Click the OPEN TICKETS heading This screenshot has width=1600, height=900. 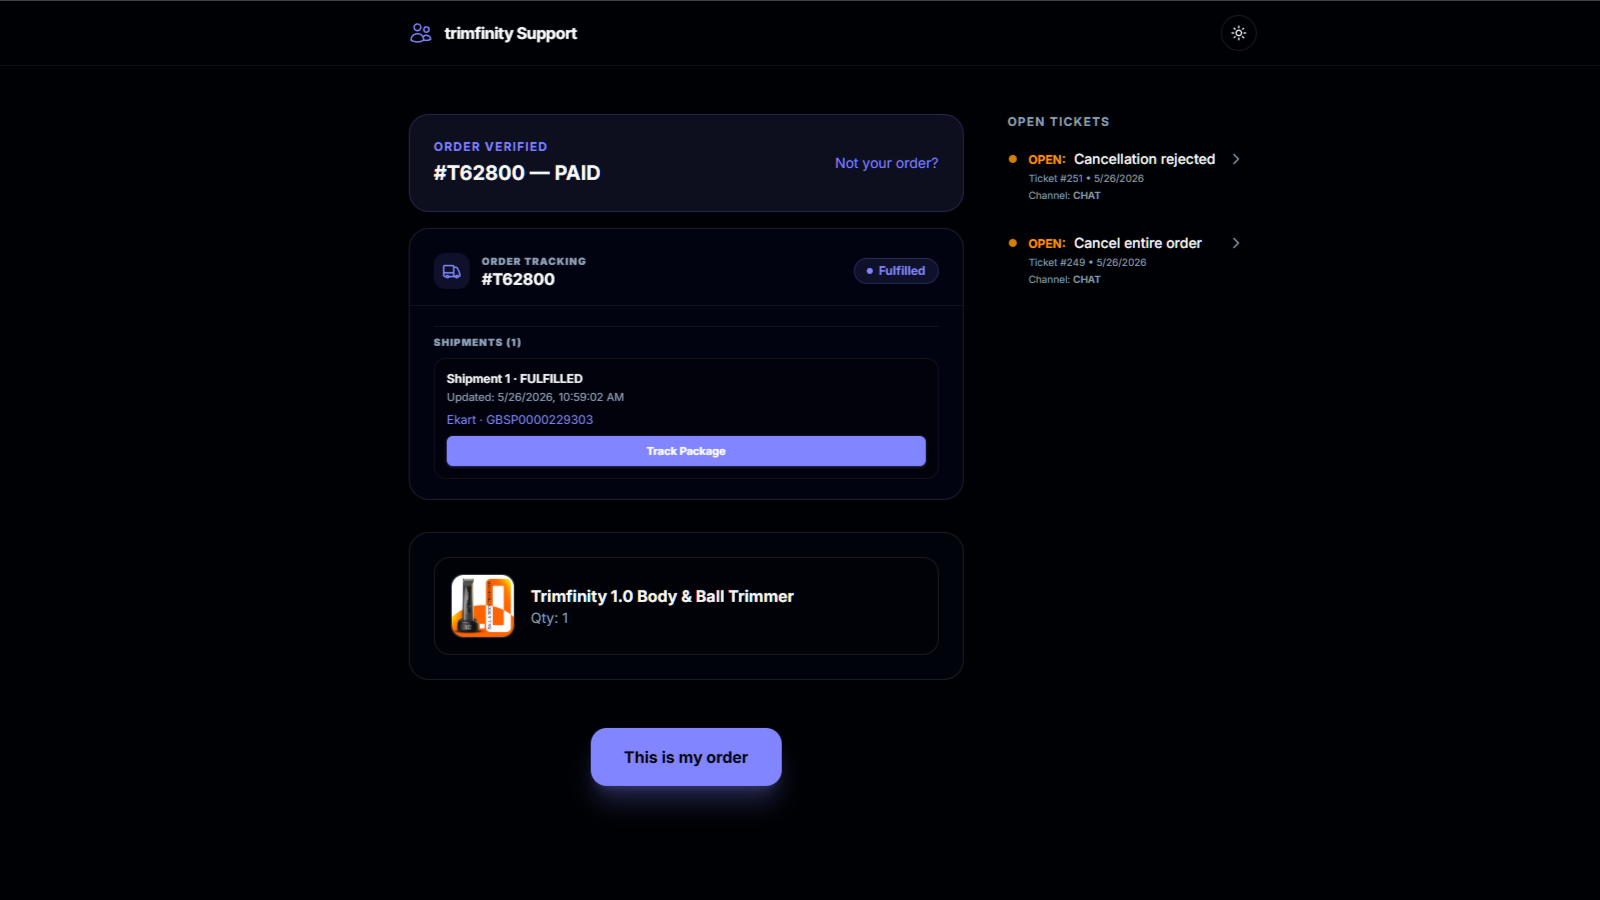point(1058,122)
